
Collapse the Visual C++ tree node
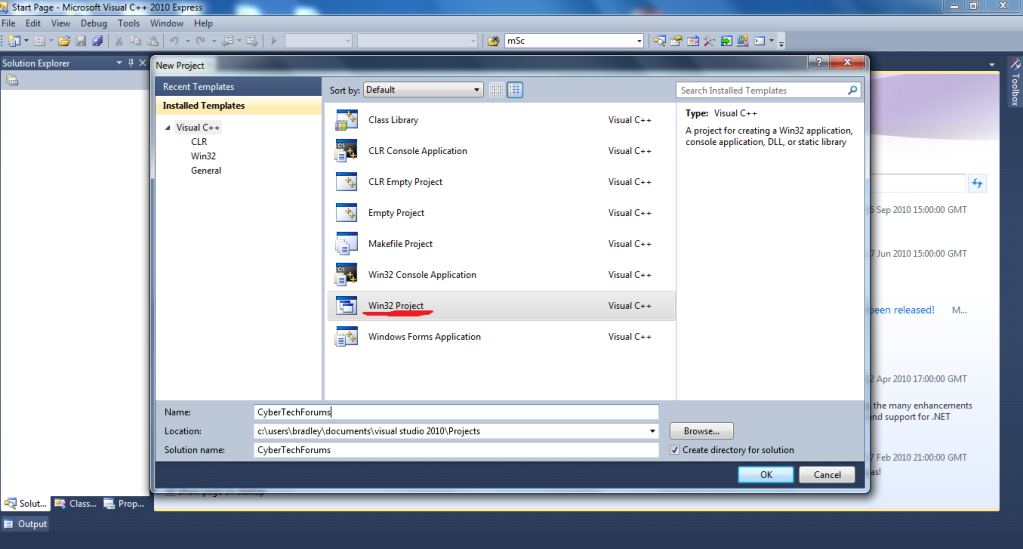(x=168, y=128)
